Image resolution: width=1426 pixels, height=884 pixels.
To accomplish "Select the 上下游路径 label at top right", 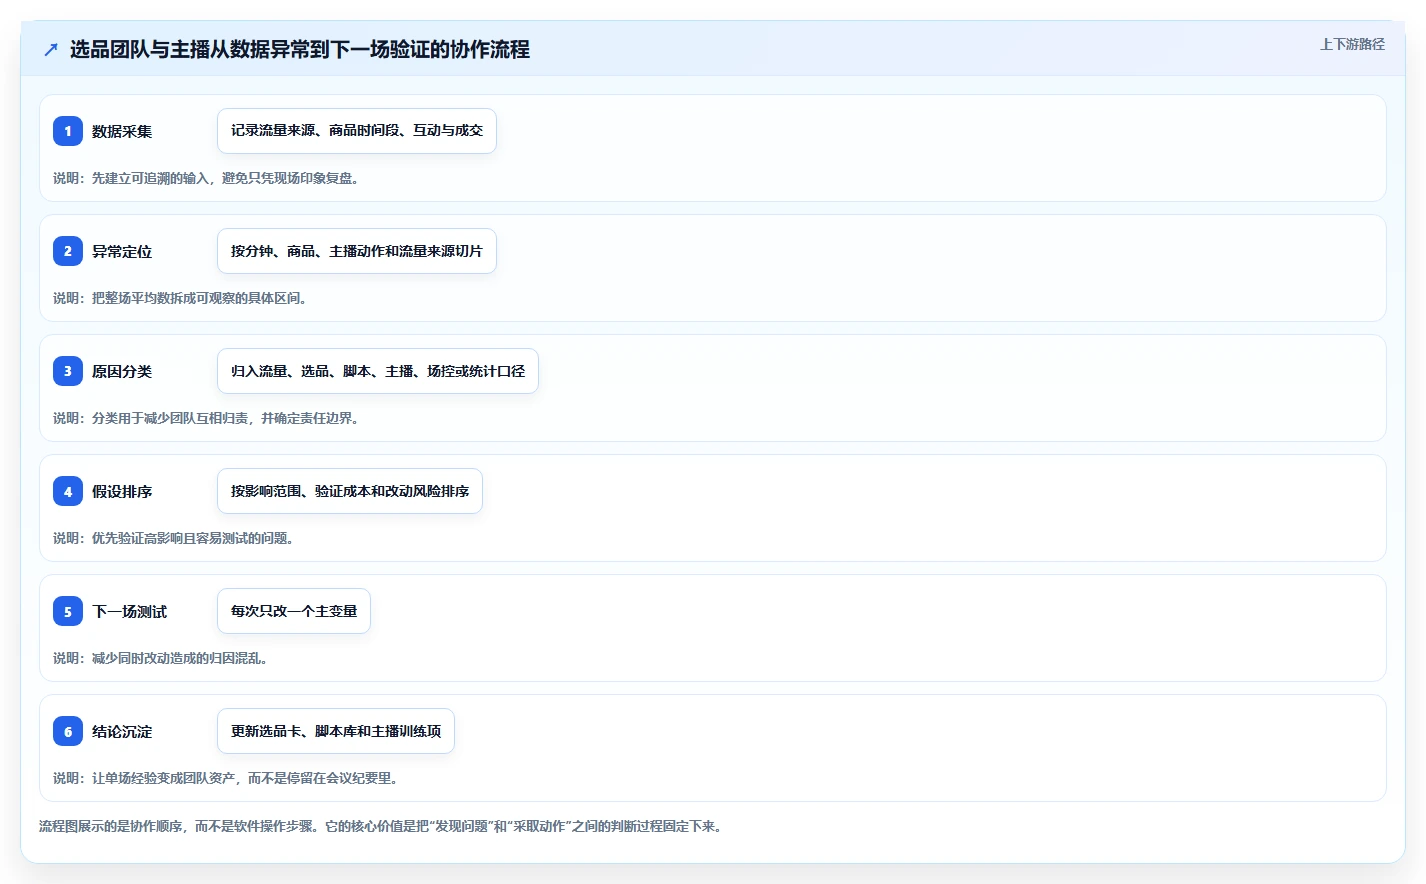I will (1352, 44).
